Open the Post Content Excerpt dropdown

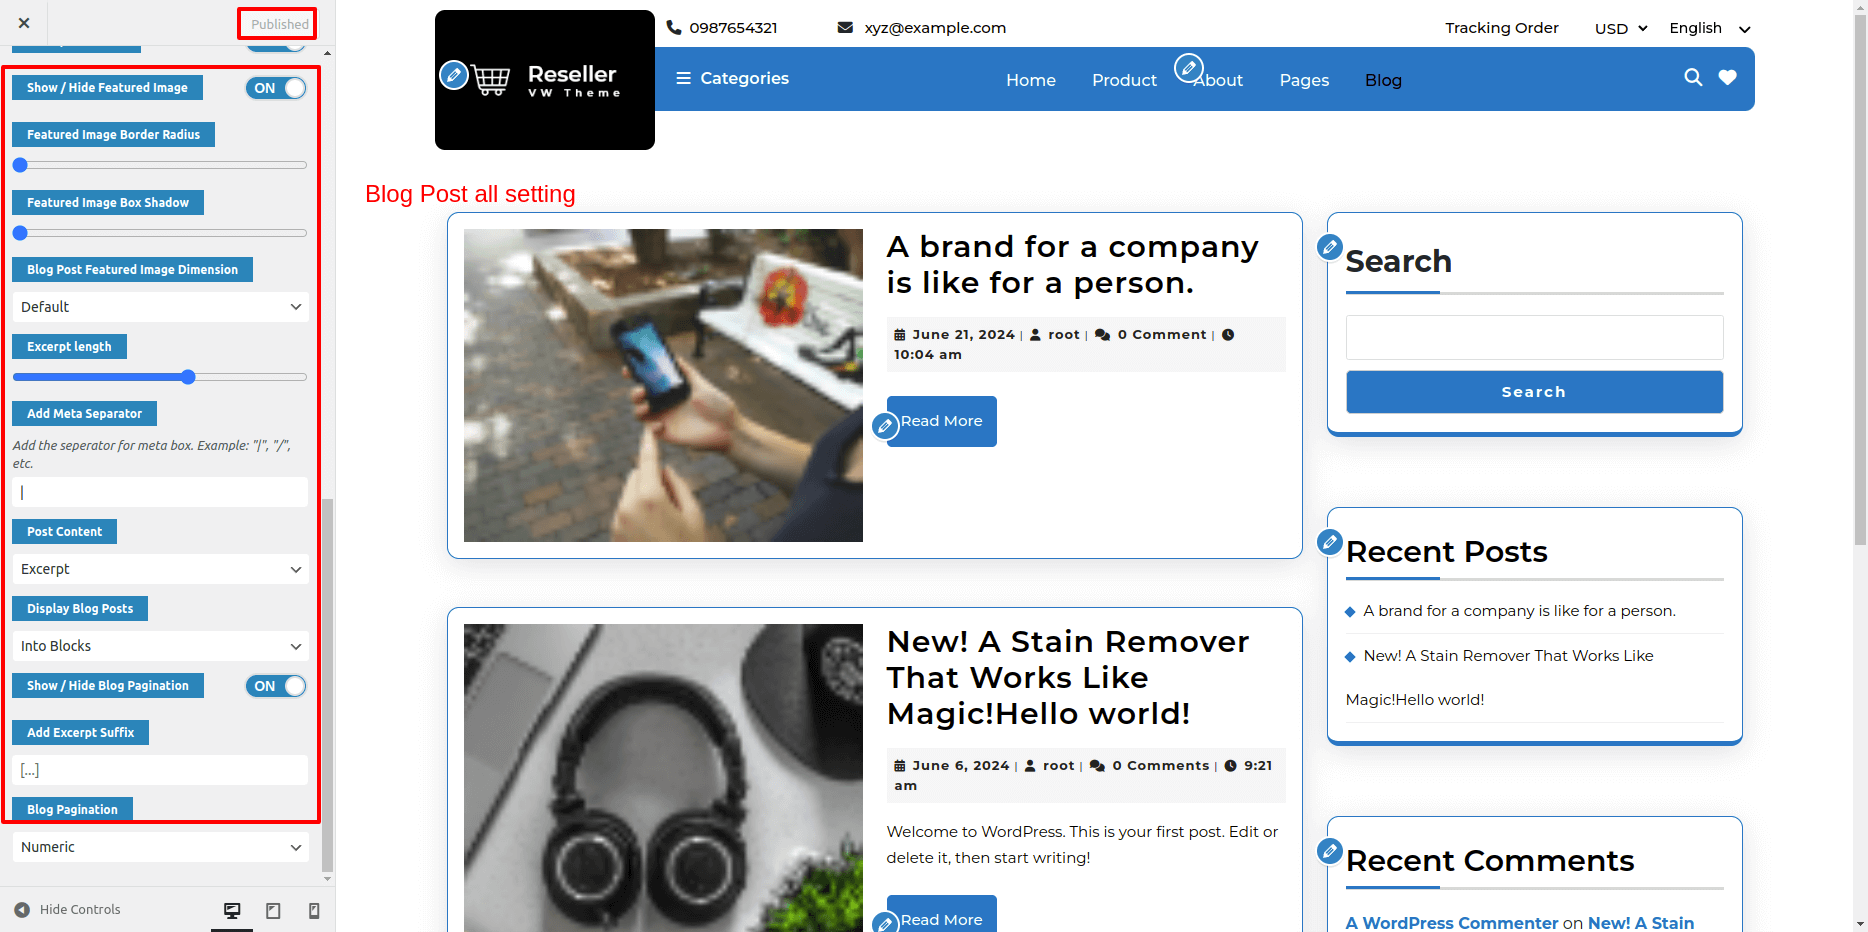pyautogui.click(x=160, y=569)
